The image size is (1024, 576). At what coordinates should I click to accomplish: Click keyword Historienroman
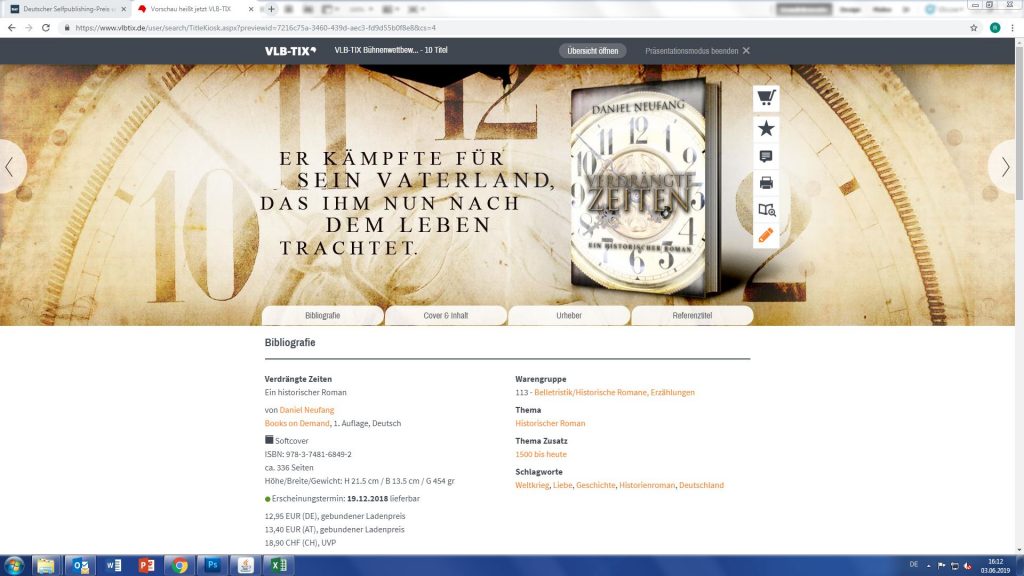click(647, 485)
